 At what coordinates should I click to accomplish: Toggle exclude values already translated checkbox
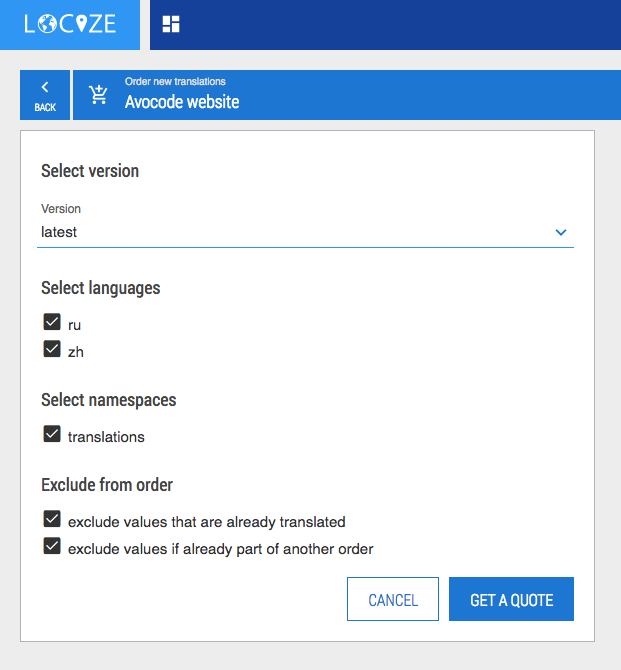[x=52, y=519]
